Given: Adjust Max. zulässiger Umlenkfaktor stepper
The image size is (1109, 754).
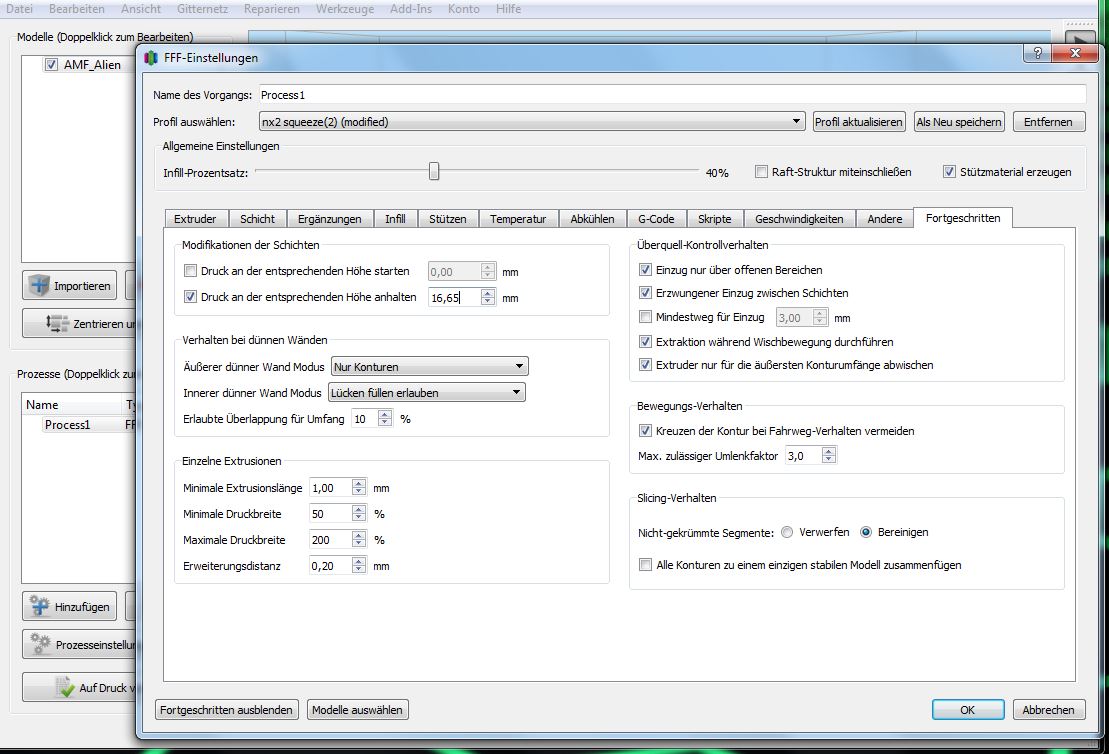Looking at the screenshot, I should point(830,456).
